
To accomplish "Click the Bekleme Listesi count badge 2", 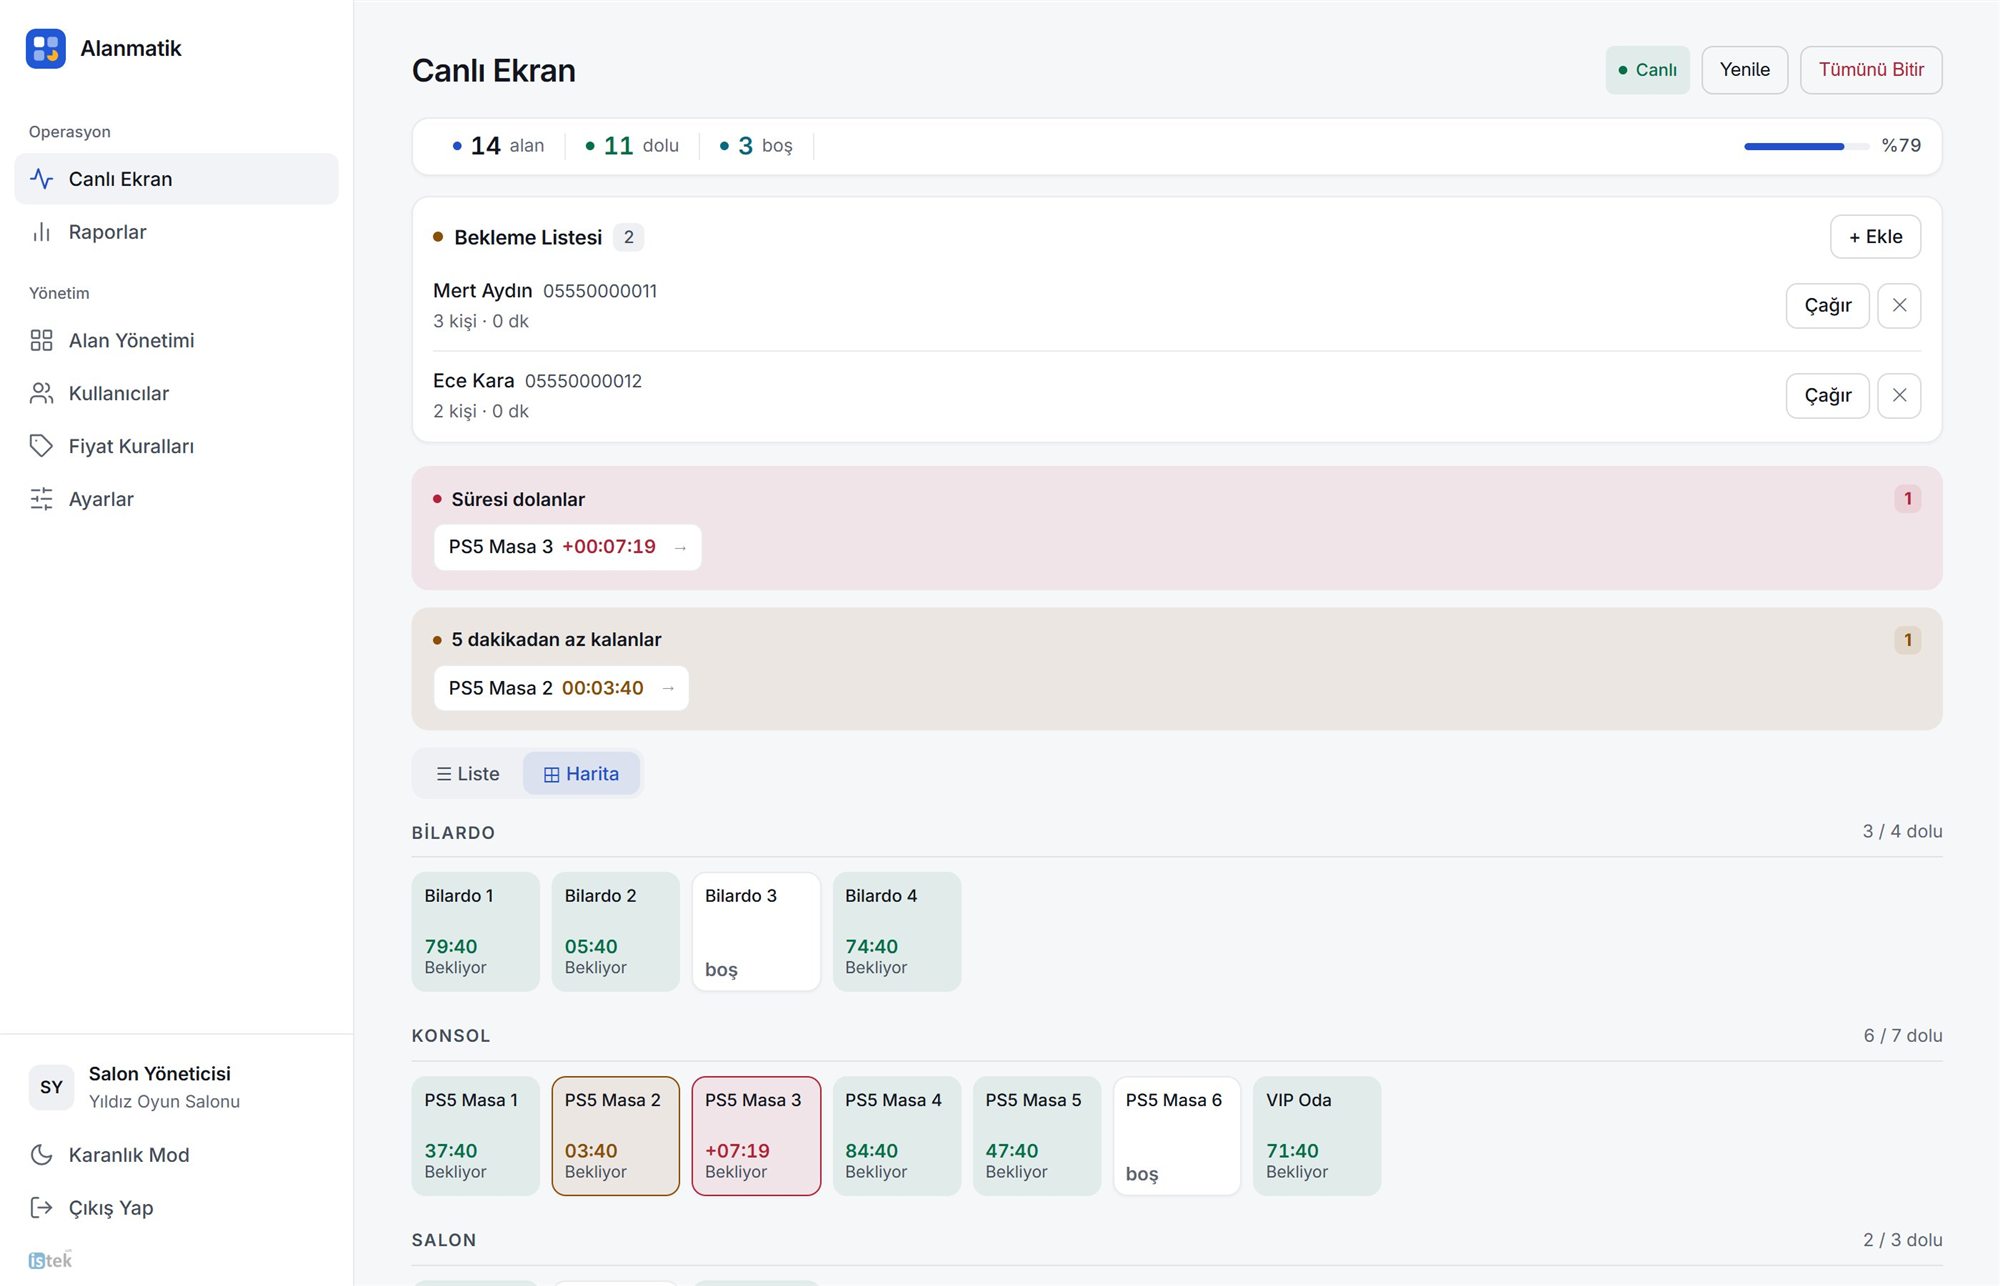I will tap(628, 237).
